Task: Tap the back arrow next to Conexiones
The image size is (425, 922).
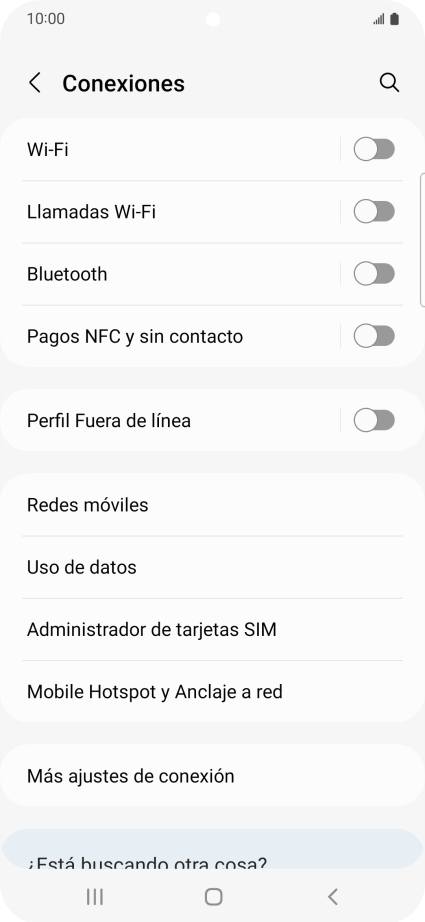Action: 35,83
